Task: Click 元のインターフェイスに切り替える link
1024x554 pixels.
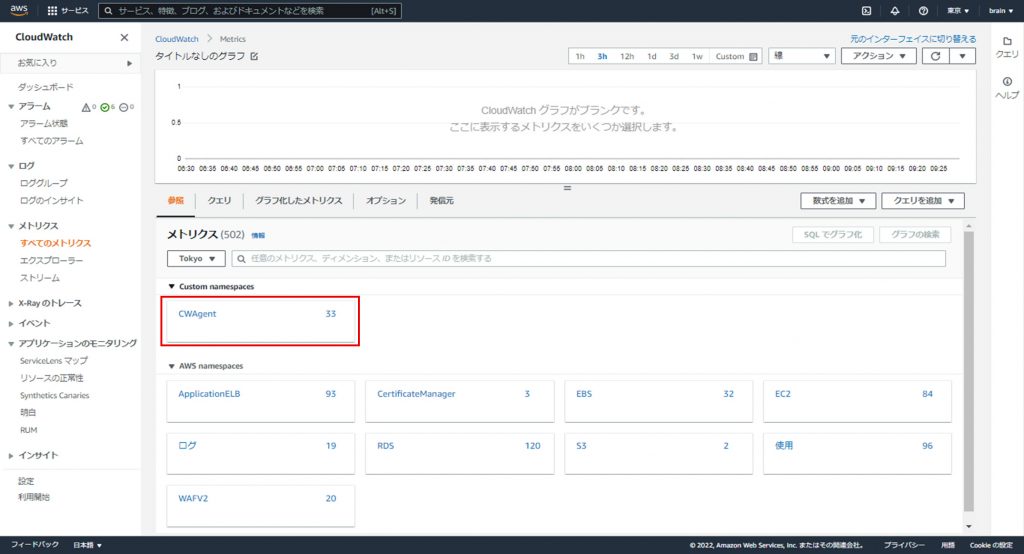Action: [x=913, y=39]
